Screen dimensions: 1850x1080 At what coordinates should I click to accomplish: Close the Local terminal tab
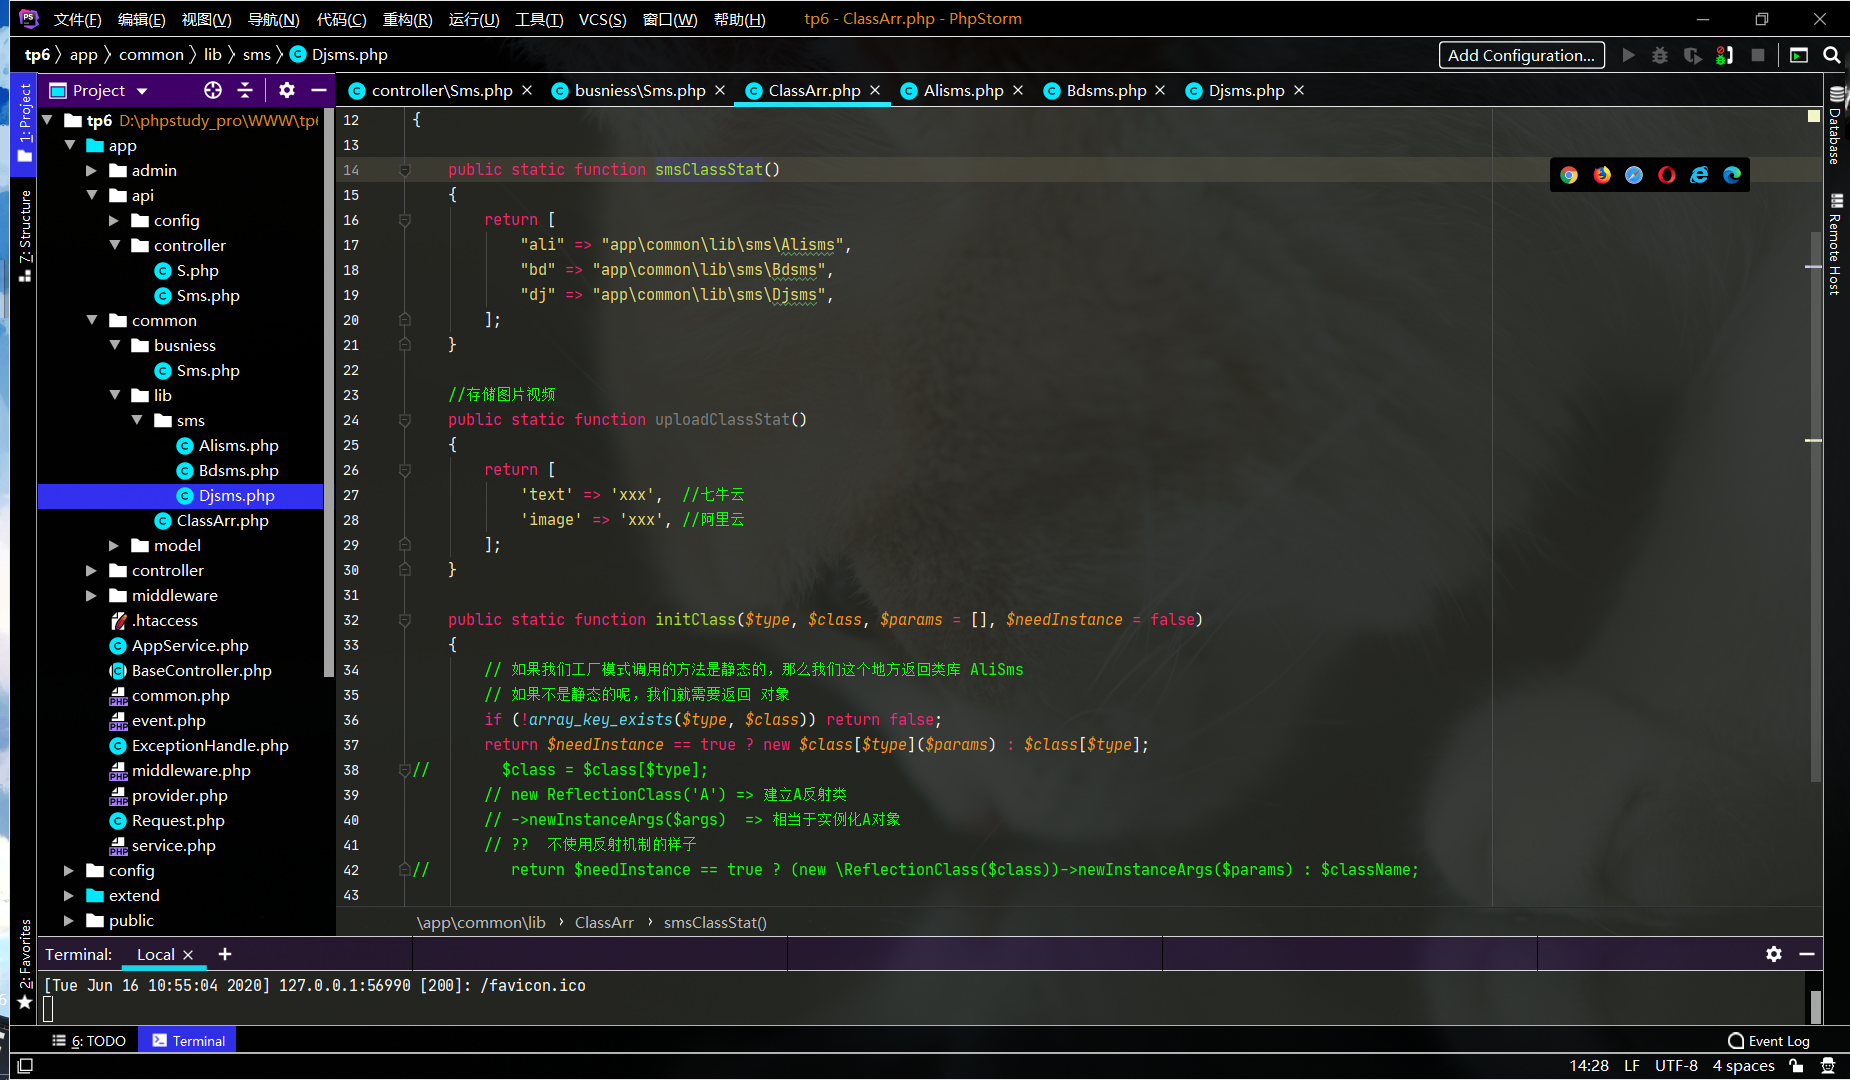[x=188, y=955]
